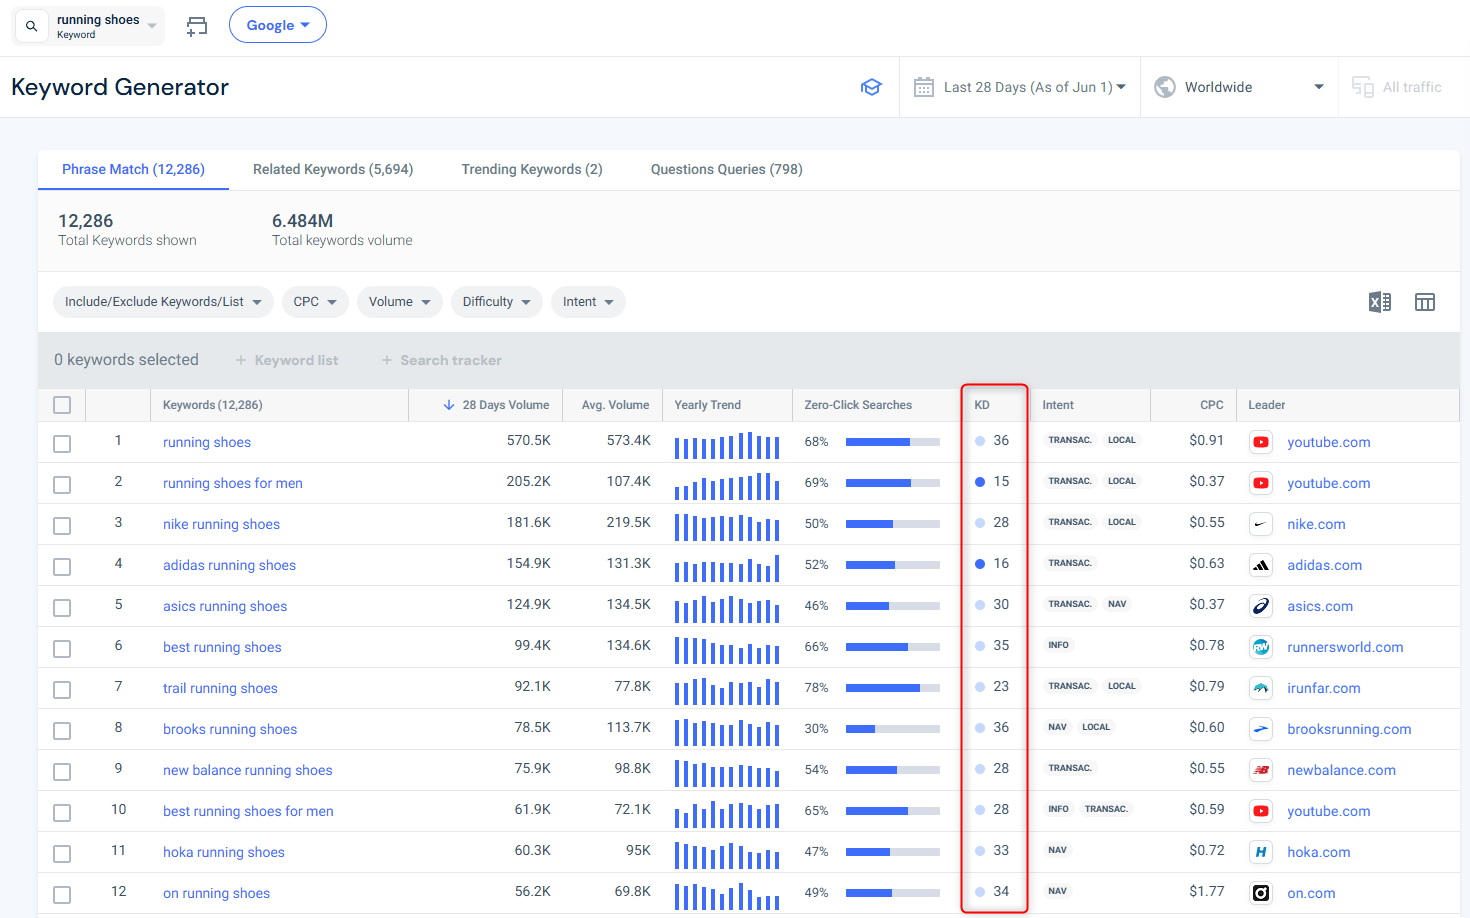Viewport: 1470px width, 918px height.
Task: Click the On favicon in the leader column
Action: point(1261,893)
